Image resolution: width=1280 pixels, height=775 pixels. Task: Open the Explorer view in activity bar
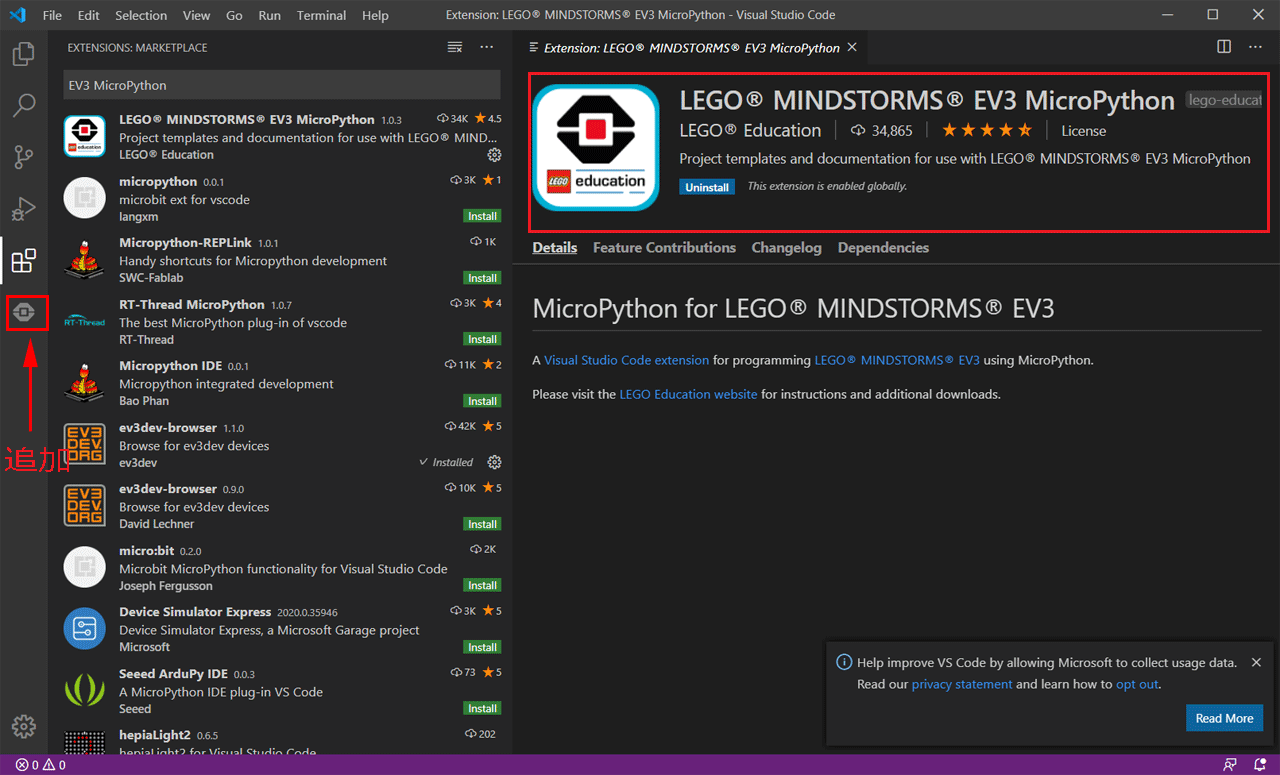[23, 53]
